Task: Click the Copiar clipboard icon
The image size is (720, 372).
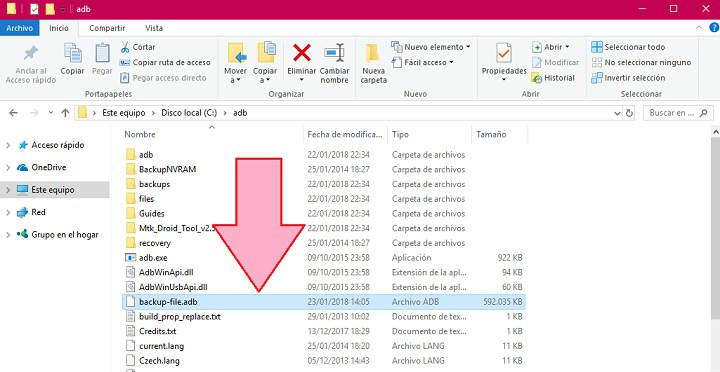Action: coord(73,54)
